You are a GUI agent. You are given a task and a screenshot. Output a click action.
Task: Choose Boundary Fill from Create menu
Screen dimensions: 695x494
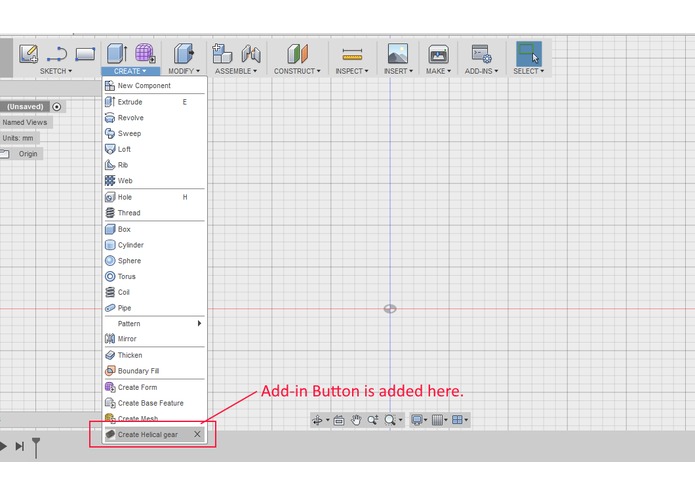[x=154, y=371]
